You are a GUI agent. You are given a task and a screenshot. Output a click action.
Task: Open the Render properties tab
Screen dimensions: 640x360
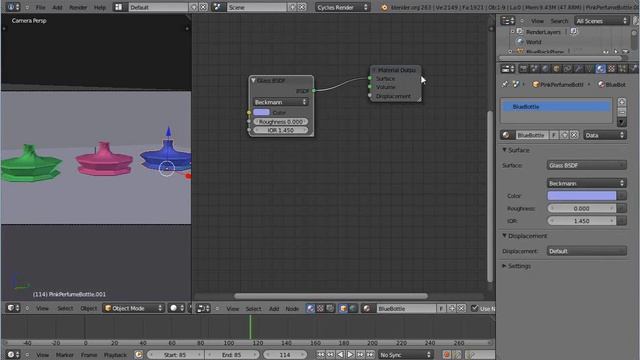(523, 69)
